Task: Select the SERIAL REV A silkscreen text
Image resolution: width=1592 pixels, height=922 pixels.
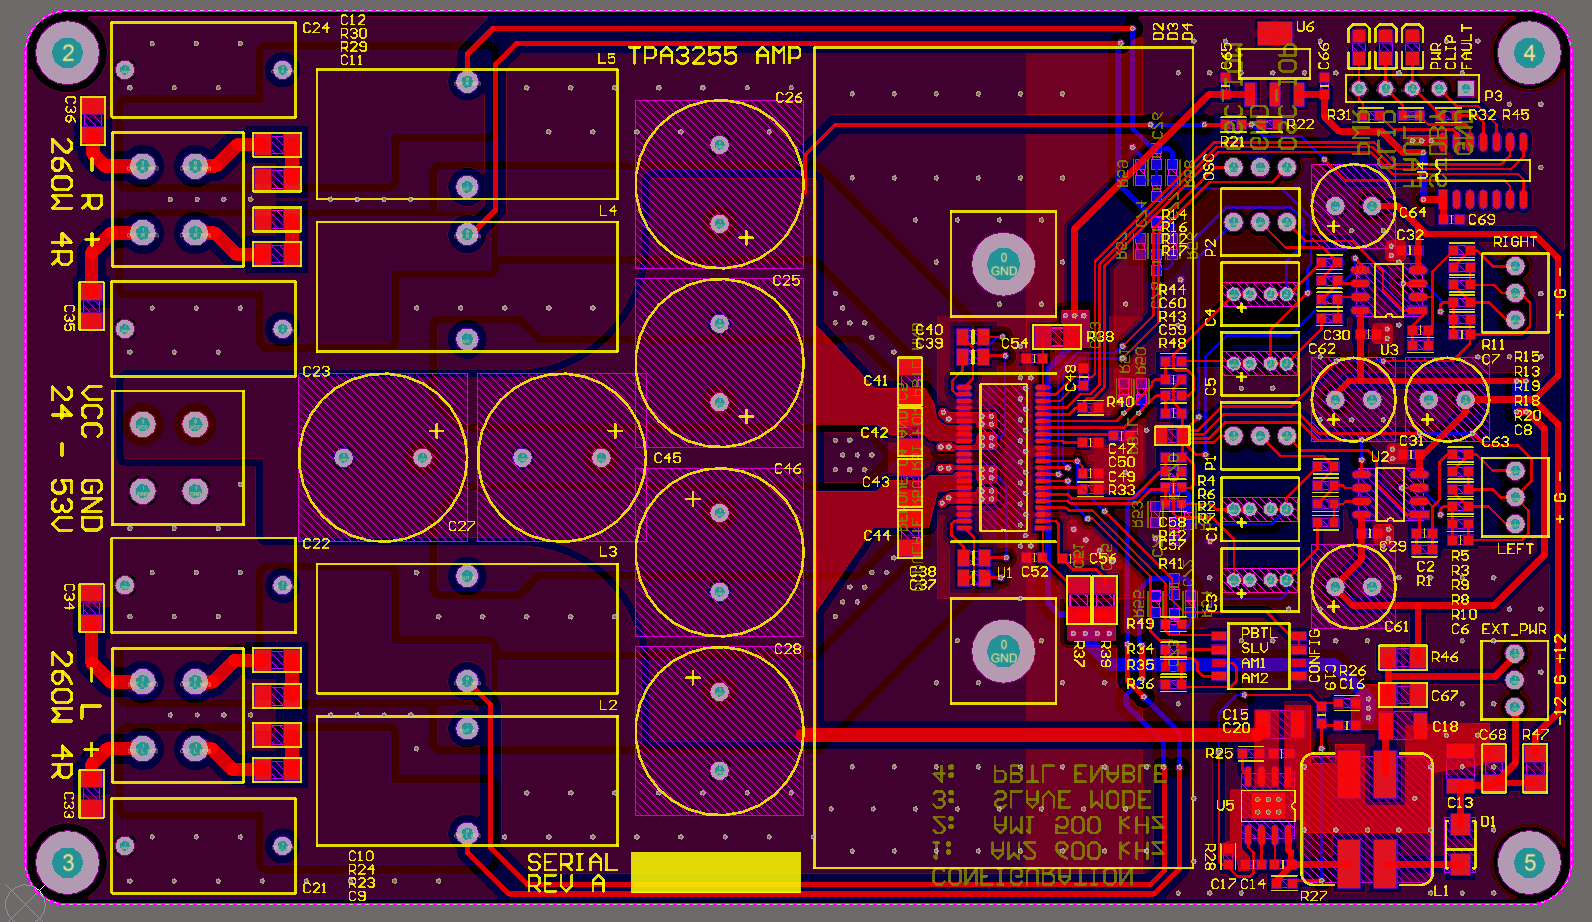Action: 572,872
